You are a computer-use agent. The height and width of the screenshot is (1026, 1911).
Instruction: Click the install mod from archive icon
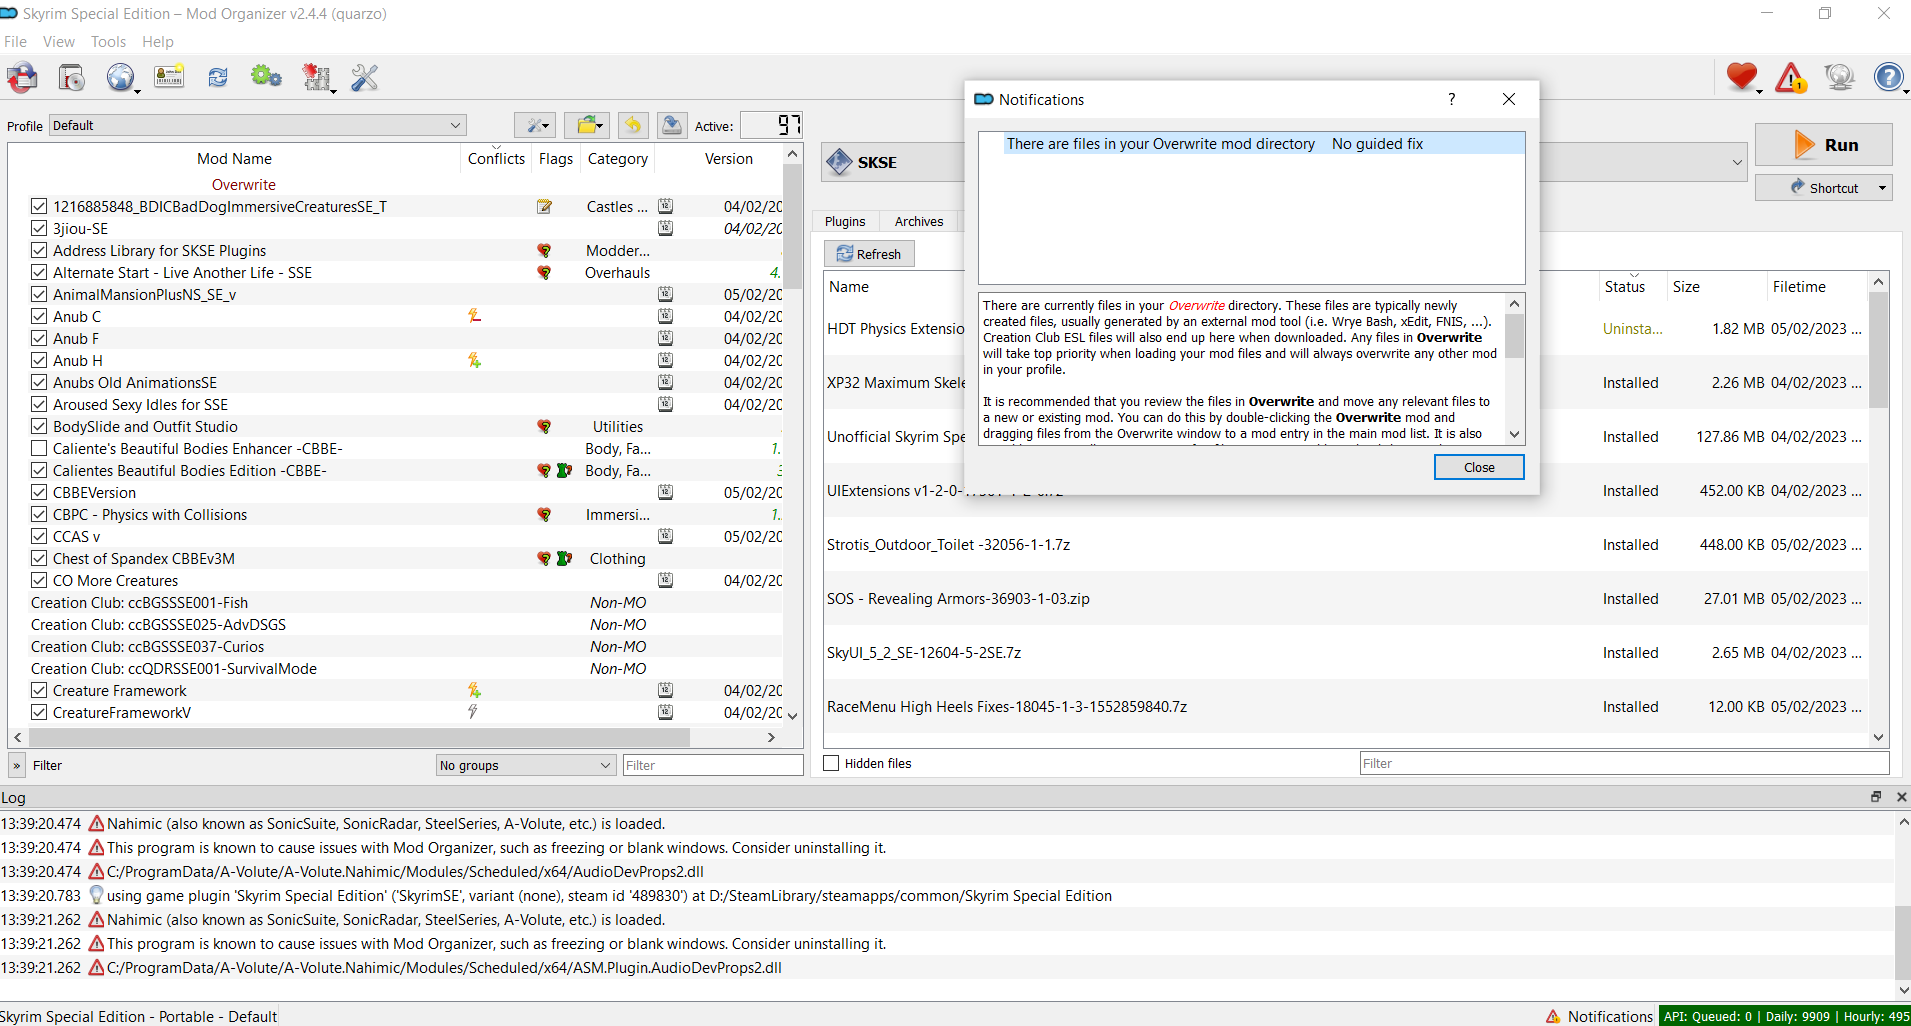point(71,77)
